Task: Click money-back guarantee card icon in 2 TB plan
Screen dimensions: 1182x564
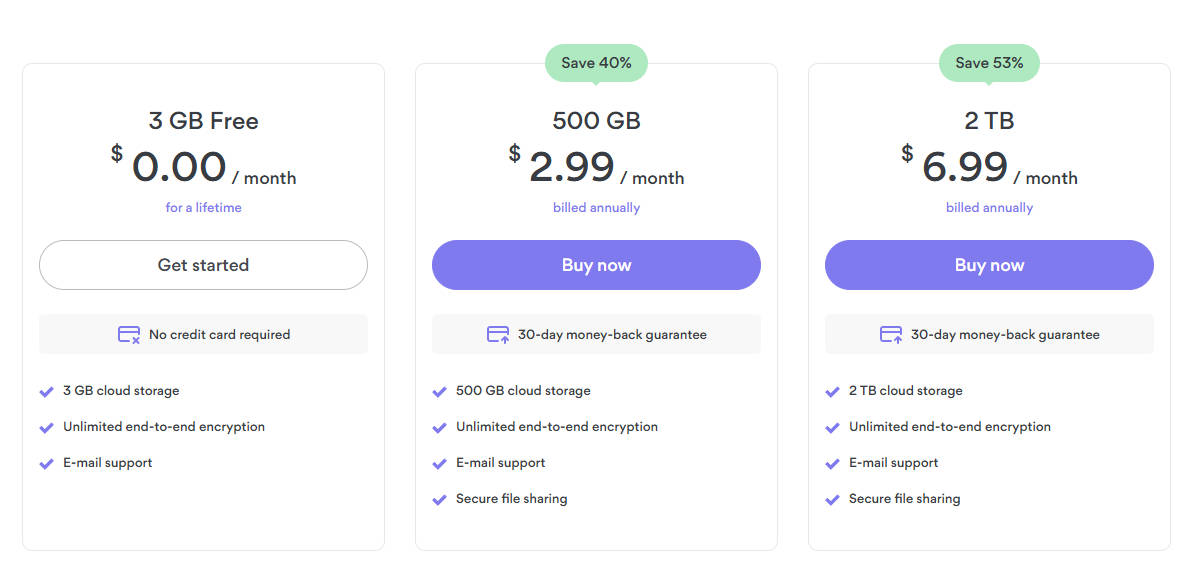Action: tap(892, 335)
